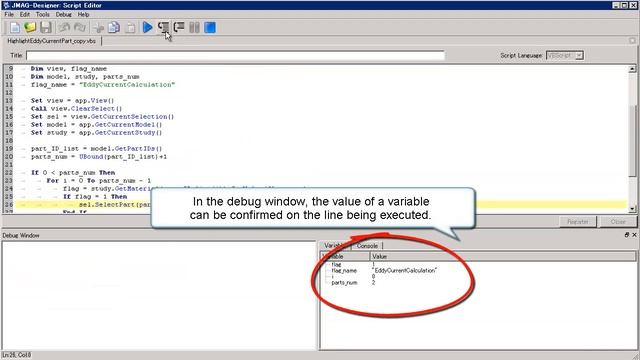Click the Undo toolbar icon
The height and width of the screenshot is (360, 640).
(x=64, y=28)
